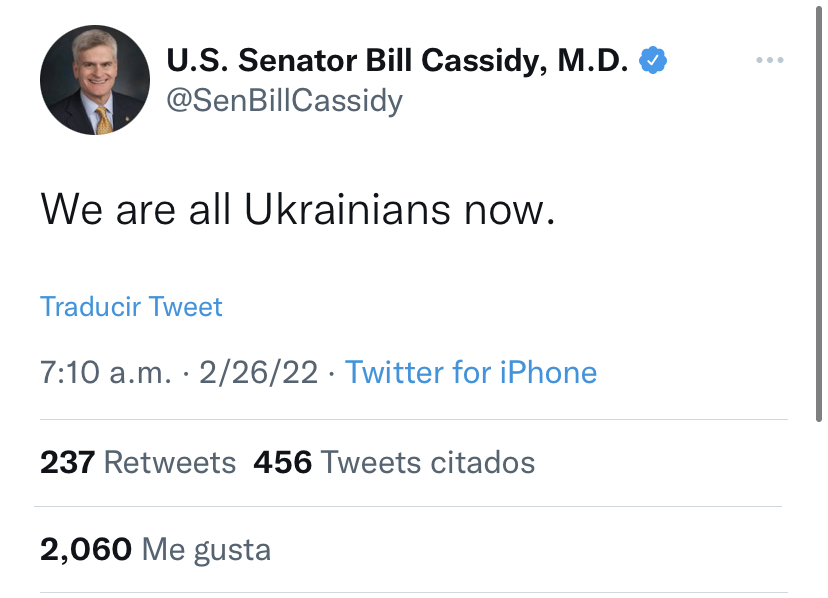Click the number 456 quote count

coord(283,462)
